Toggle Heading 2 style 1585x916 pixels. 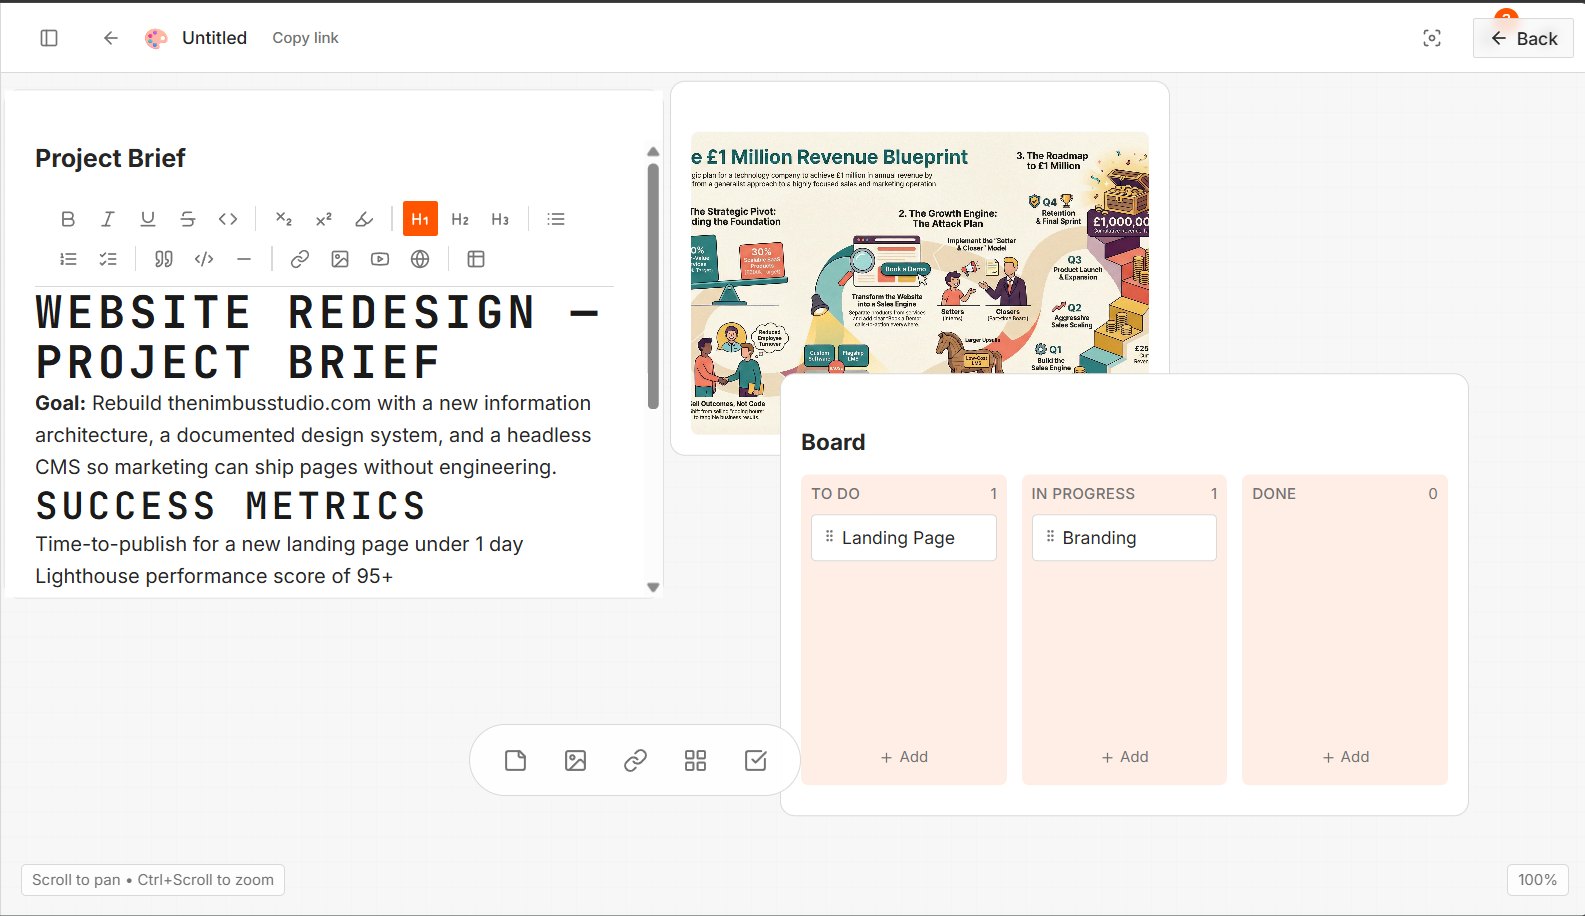460,219
